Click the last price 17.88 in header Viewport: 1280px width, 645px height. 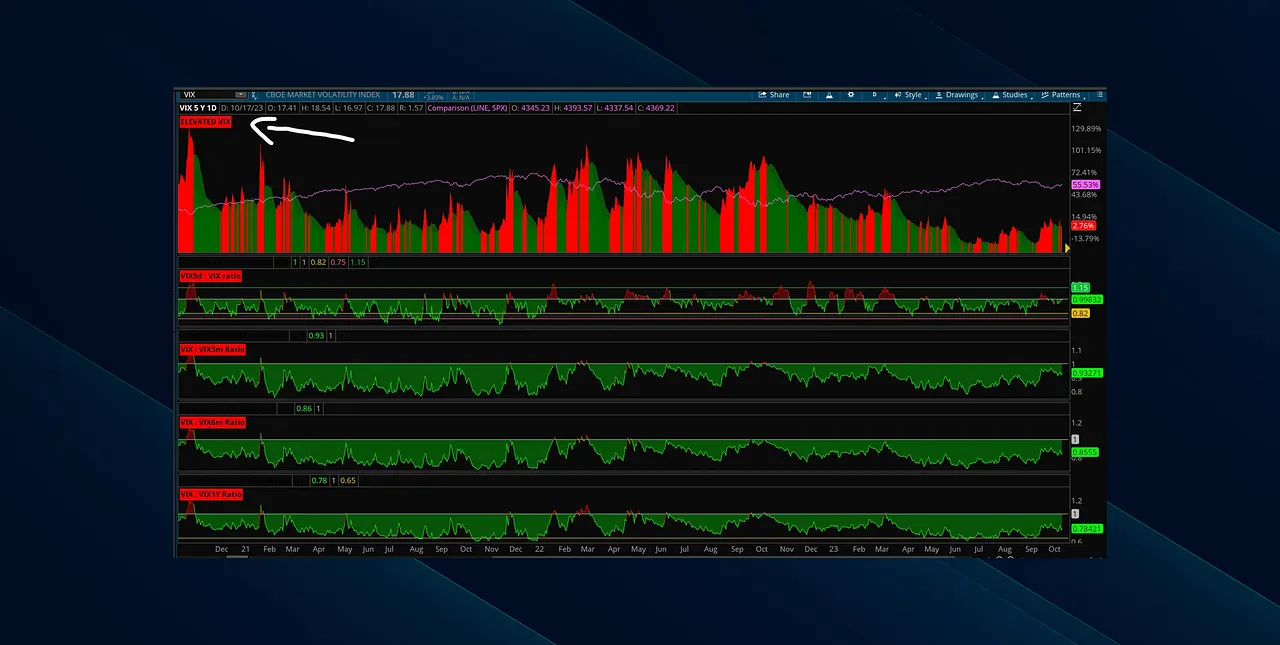403,95
